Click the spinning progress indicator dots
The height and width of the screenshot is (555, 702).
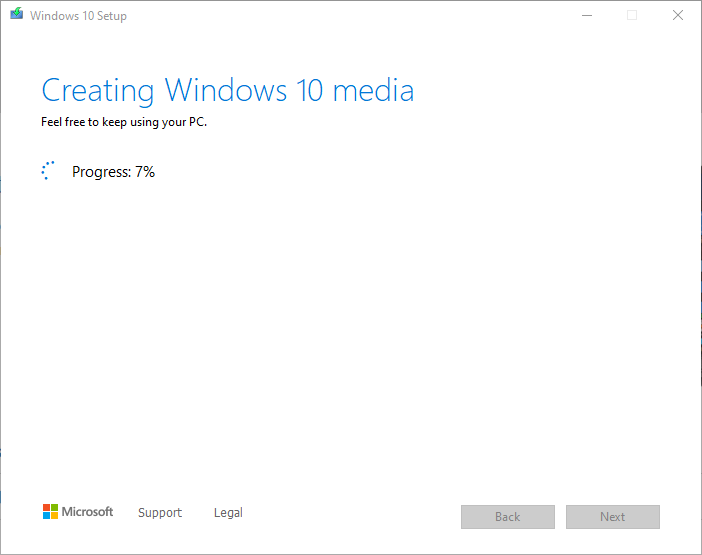[x=48, y=172]
